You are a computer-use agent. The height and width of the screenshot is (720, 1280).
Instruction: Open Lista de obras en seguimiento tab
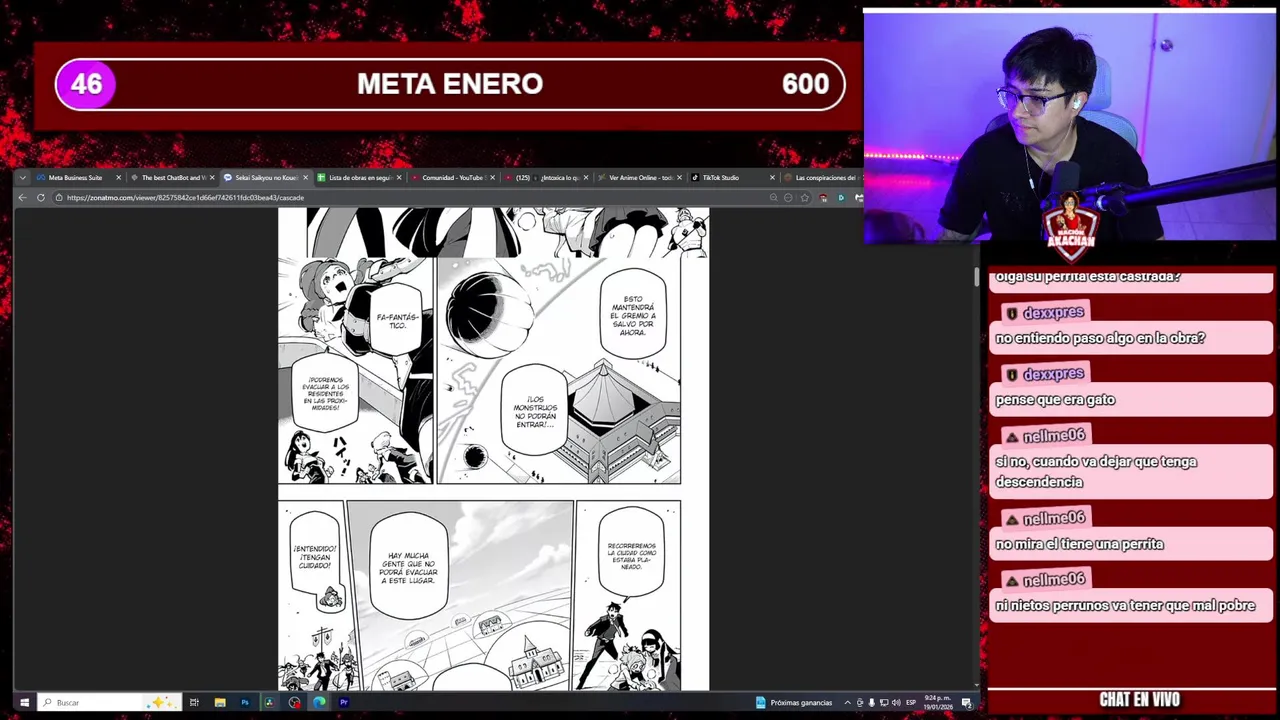(x=359, y=177)
